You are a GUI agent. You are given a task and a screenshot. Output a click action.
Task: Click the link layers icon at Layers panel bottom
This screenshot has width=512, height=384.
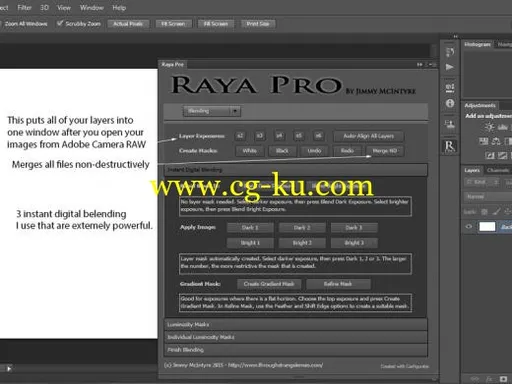pyautogui.click(x=475, y=379)
